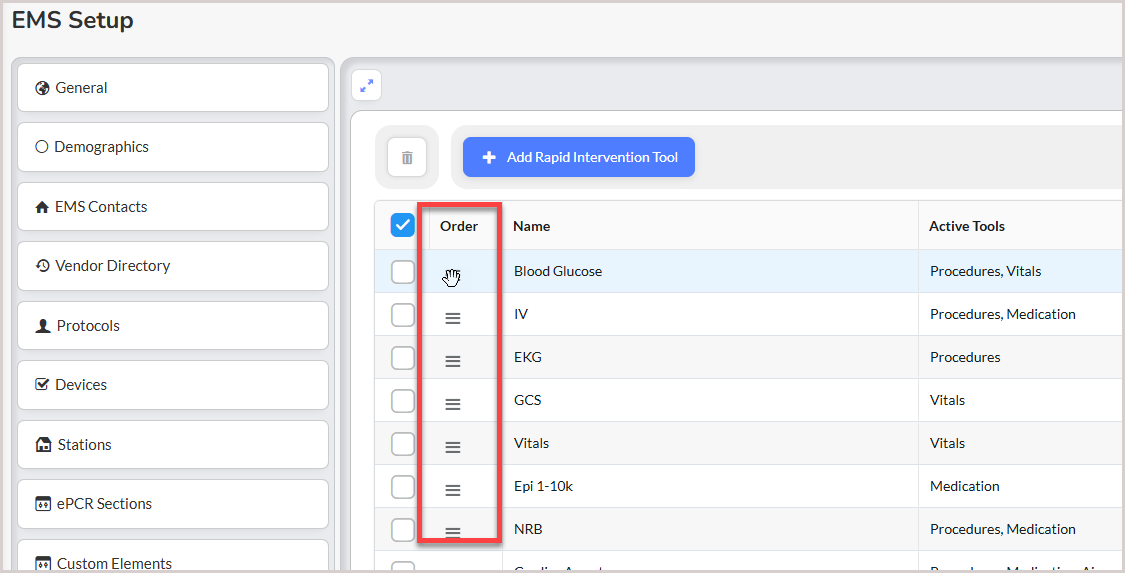
Task: Click the Active Tools column header
Action: tap(967, 227)
